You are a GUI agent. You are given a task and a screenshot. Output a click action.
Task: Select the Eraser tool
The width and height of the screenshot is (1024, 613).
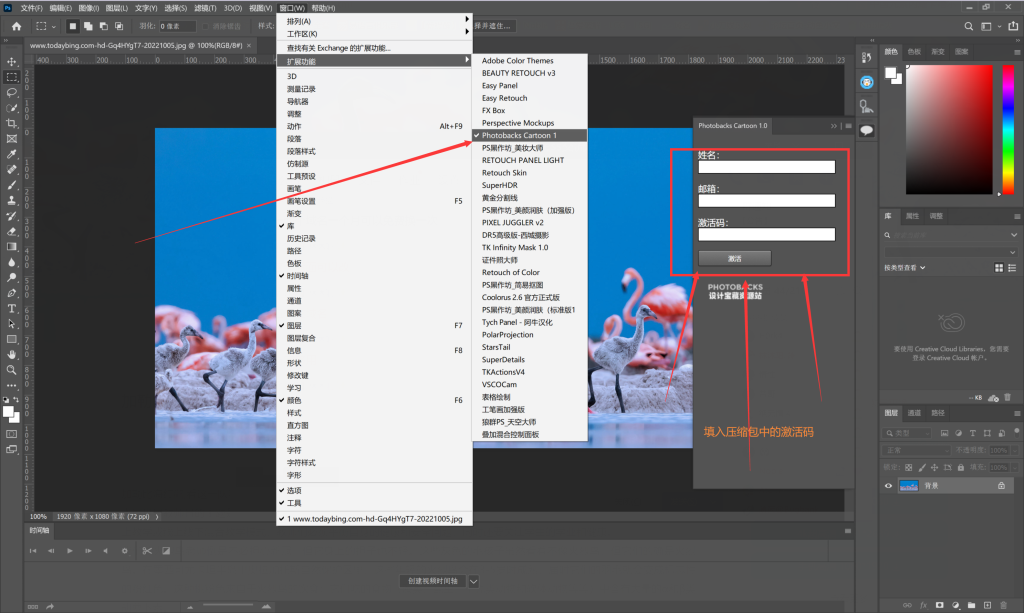12,231
